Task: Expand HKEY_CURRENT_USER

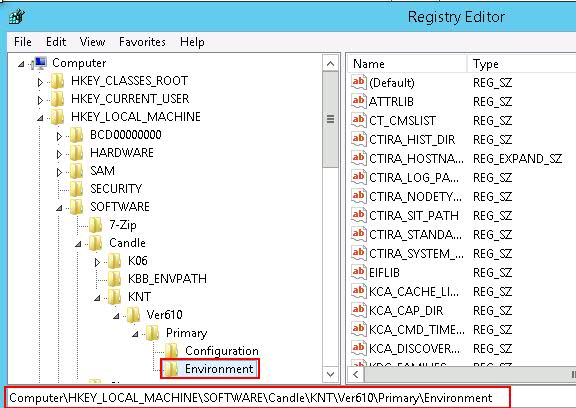Action: pyautogui.click(x=40, y=100)
